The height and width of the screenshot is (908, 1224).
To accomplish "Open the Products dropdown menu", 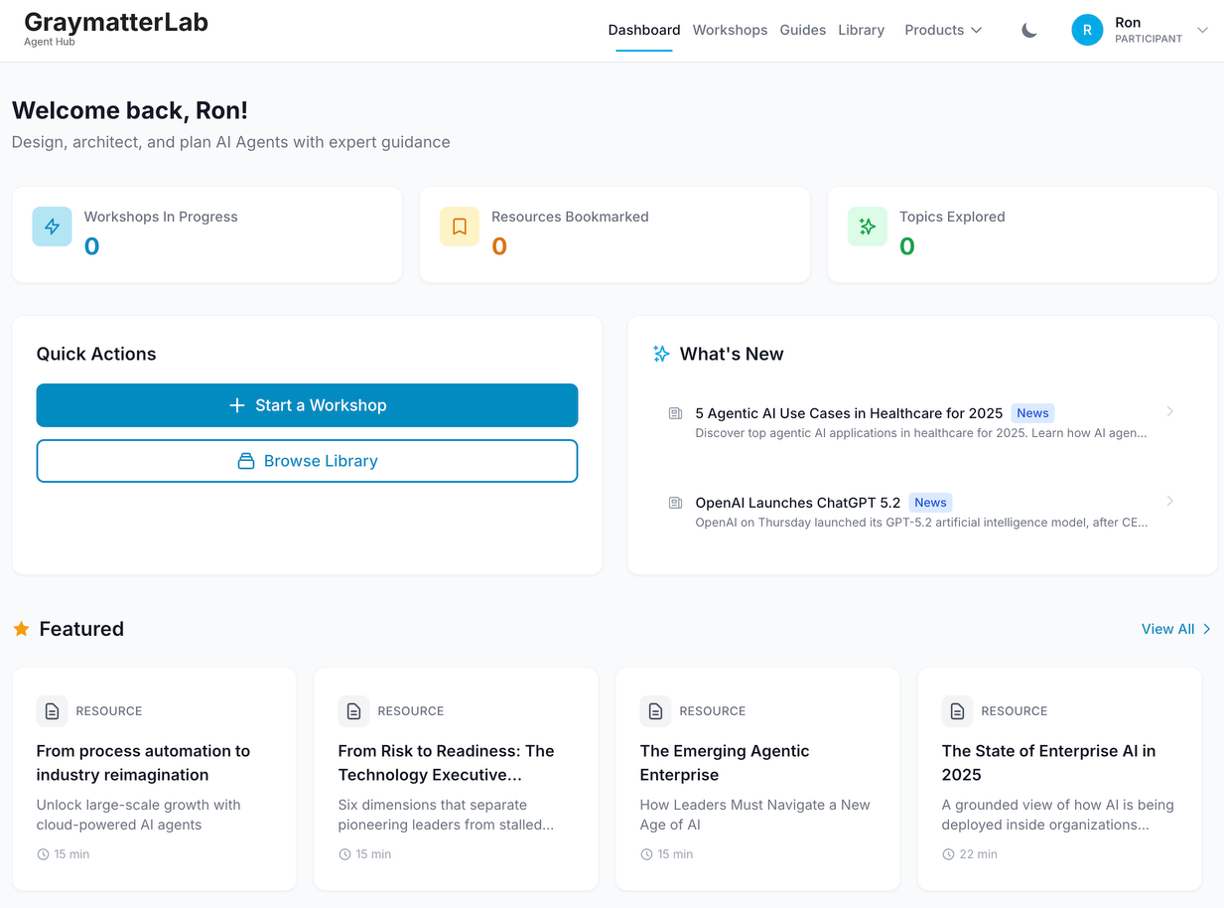I will [942, 30].
